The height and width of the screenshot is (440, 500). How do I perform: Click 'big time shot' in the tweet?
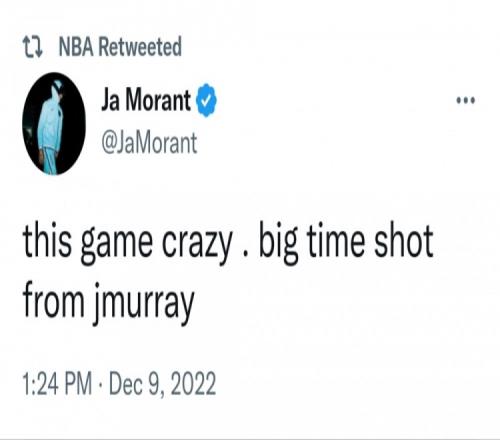pyautogui.click(x=346, y=242)
